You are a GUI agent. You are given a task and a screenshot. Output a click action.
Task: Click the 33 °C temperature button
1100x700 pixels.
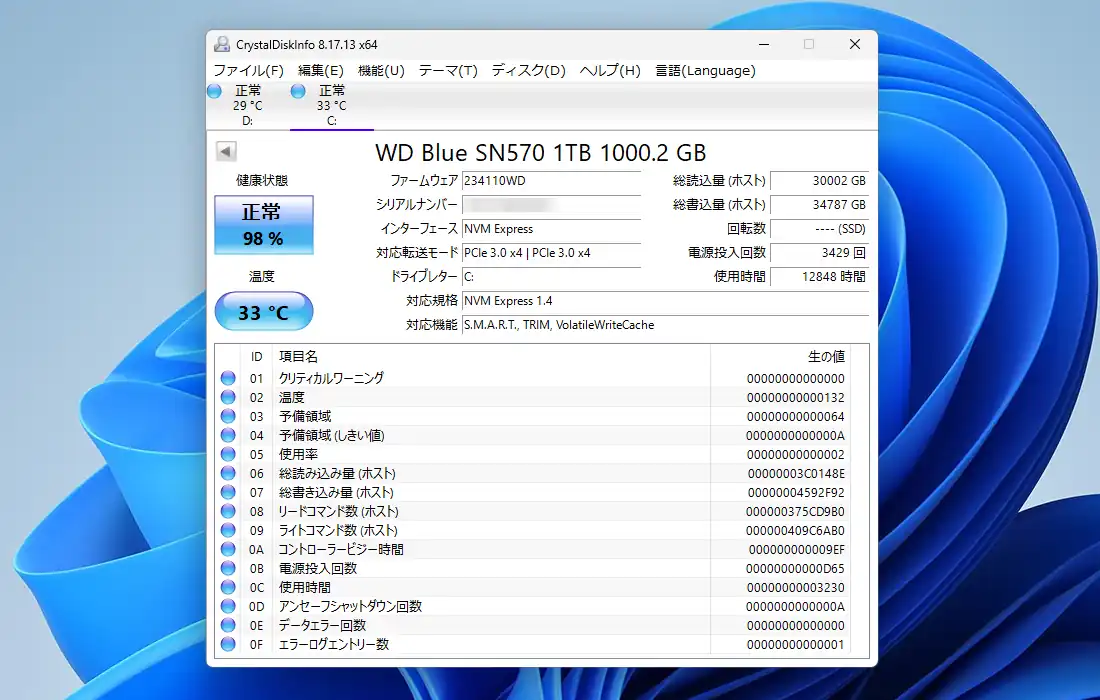click(x=263, y=313)
